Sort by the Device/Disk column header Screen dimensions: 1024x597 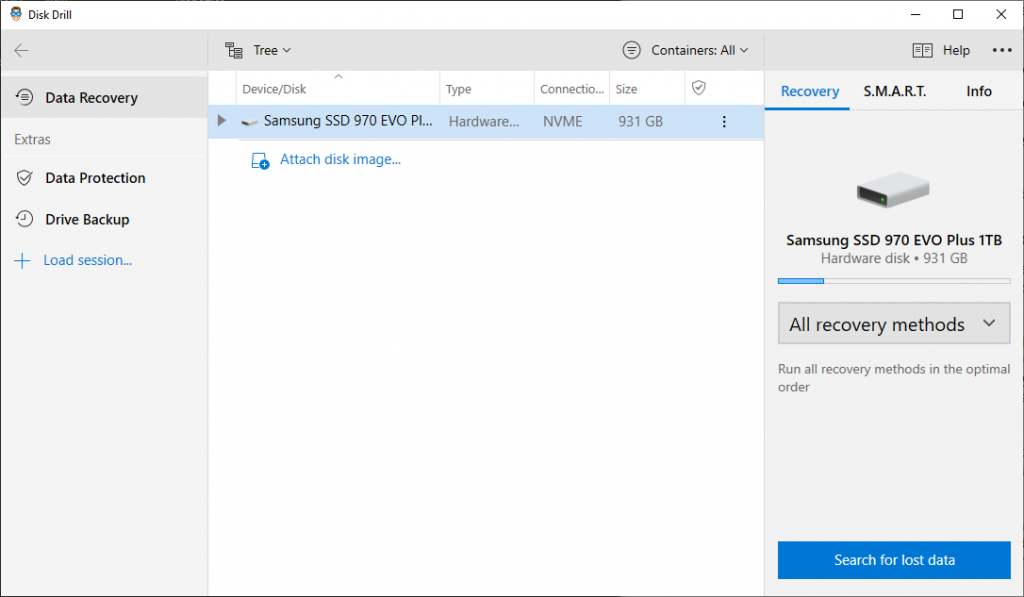(275, 88)
